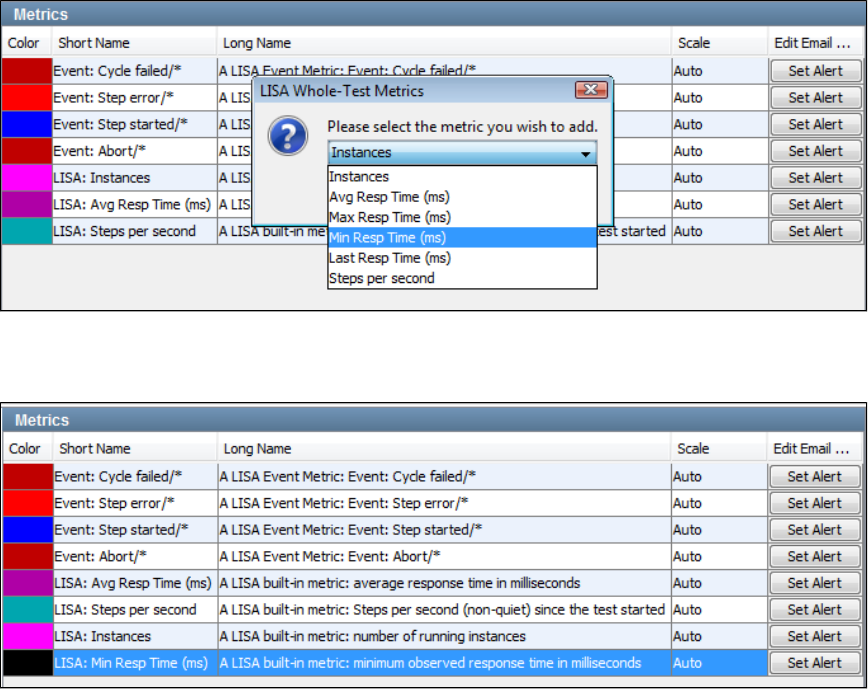Select the 'LISA: Min Resp Time (ms)' cell
The image size is (868, 689).
[136, 663]
